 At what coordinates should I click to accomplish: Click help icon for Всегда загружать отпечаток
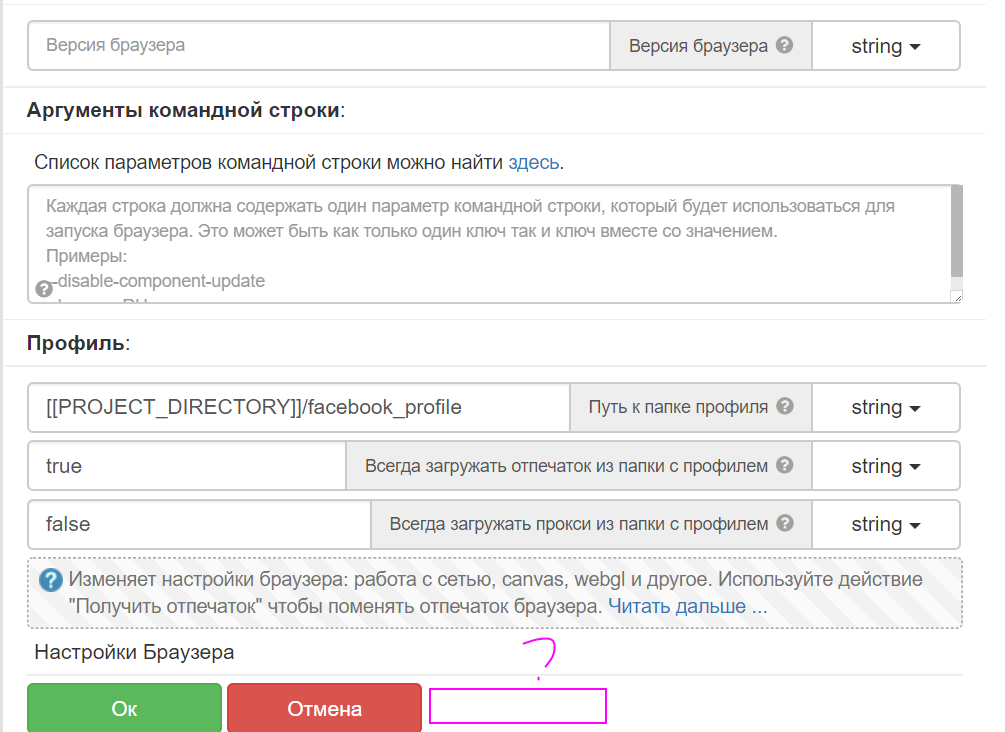click(785, 465)
